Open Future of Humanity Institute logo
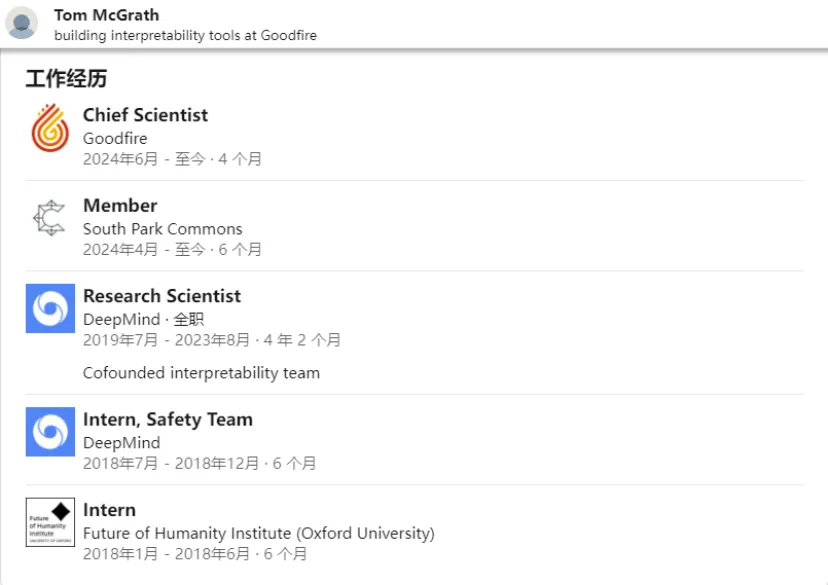 pos(50,522)
